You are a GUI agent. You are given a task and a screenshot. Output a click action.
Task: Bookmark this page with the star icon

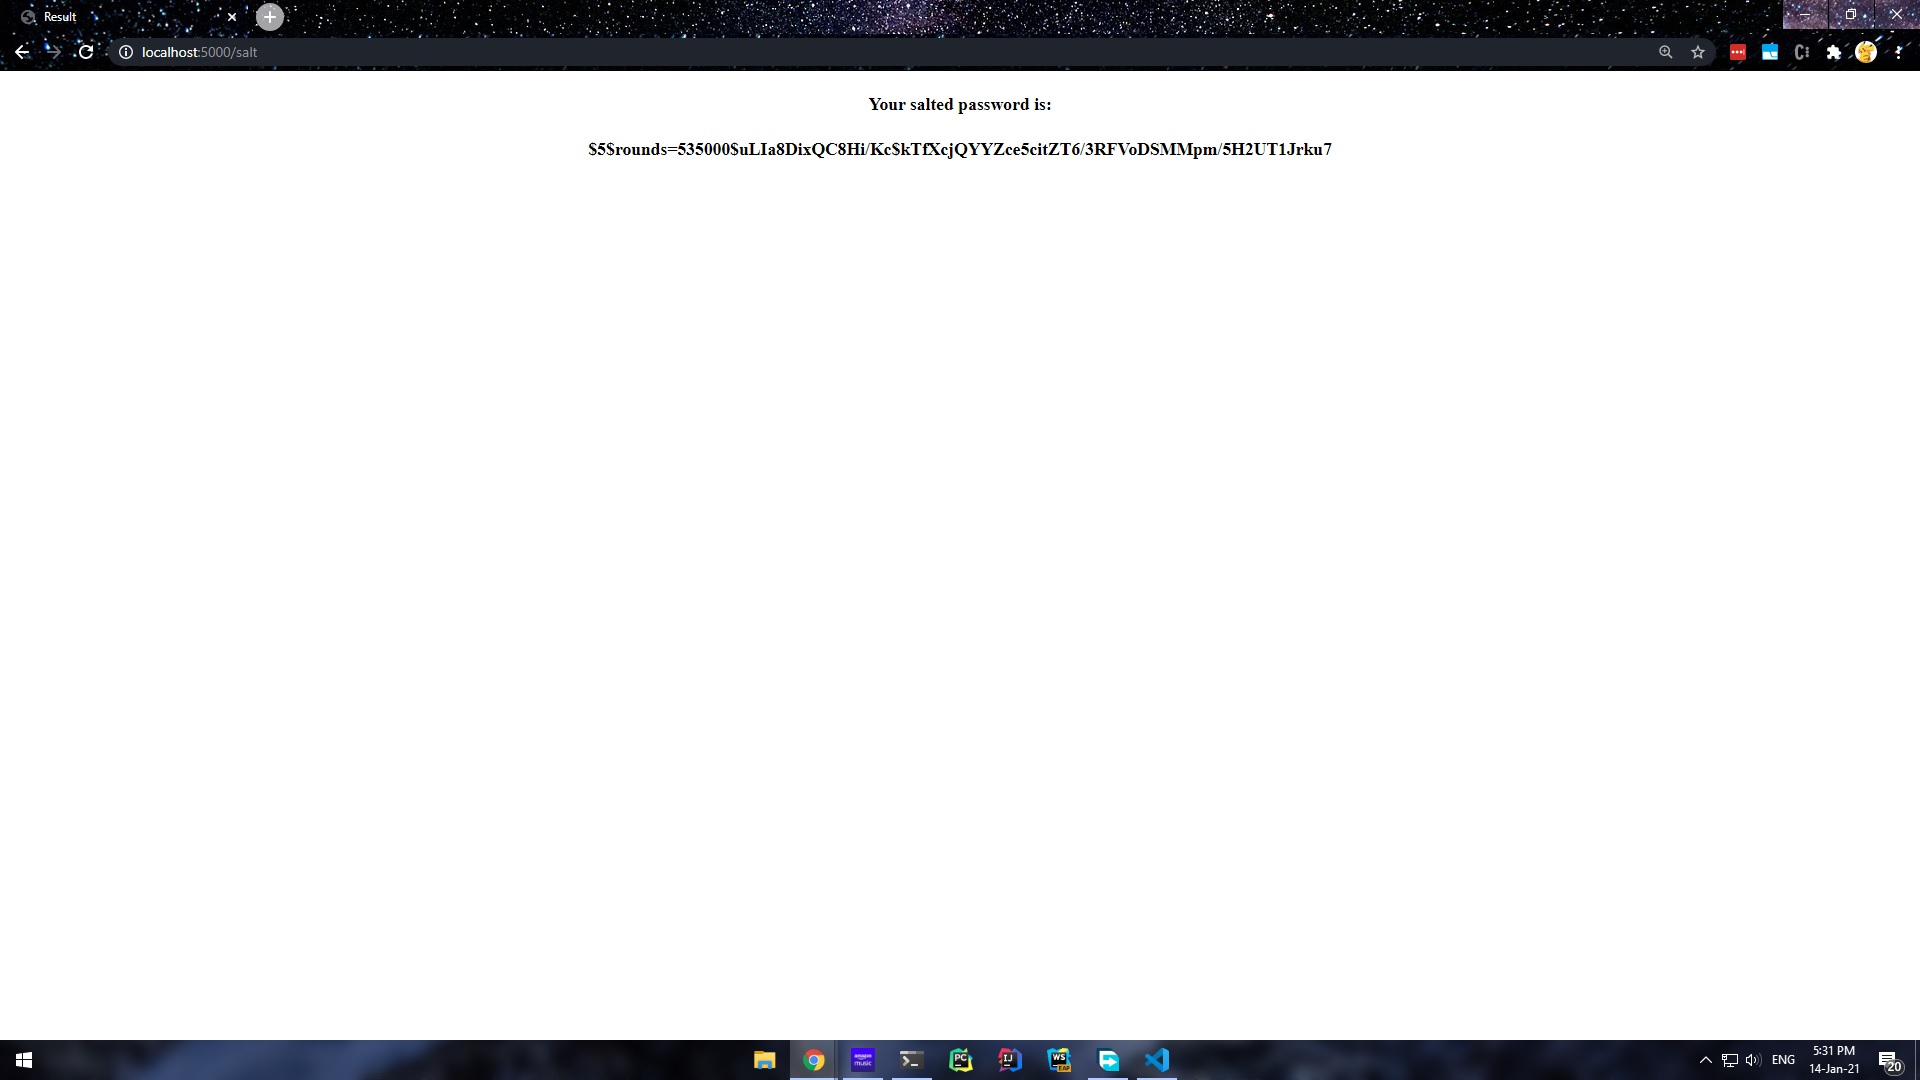tap(1698, 52)
